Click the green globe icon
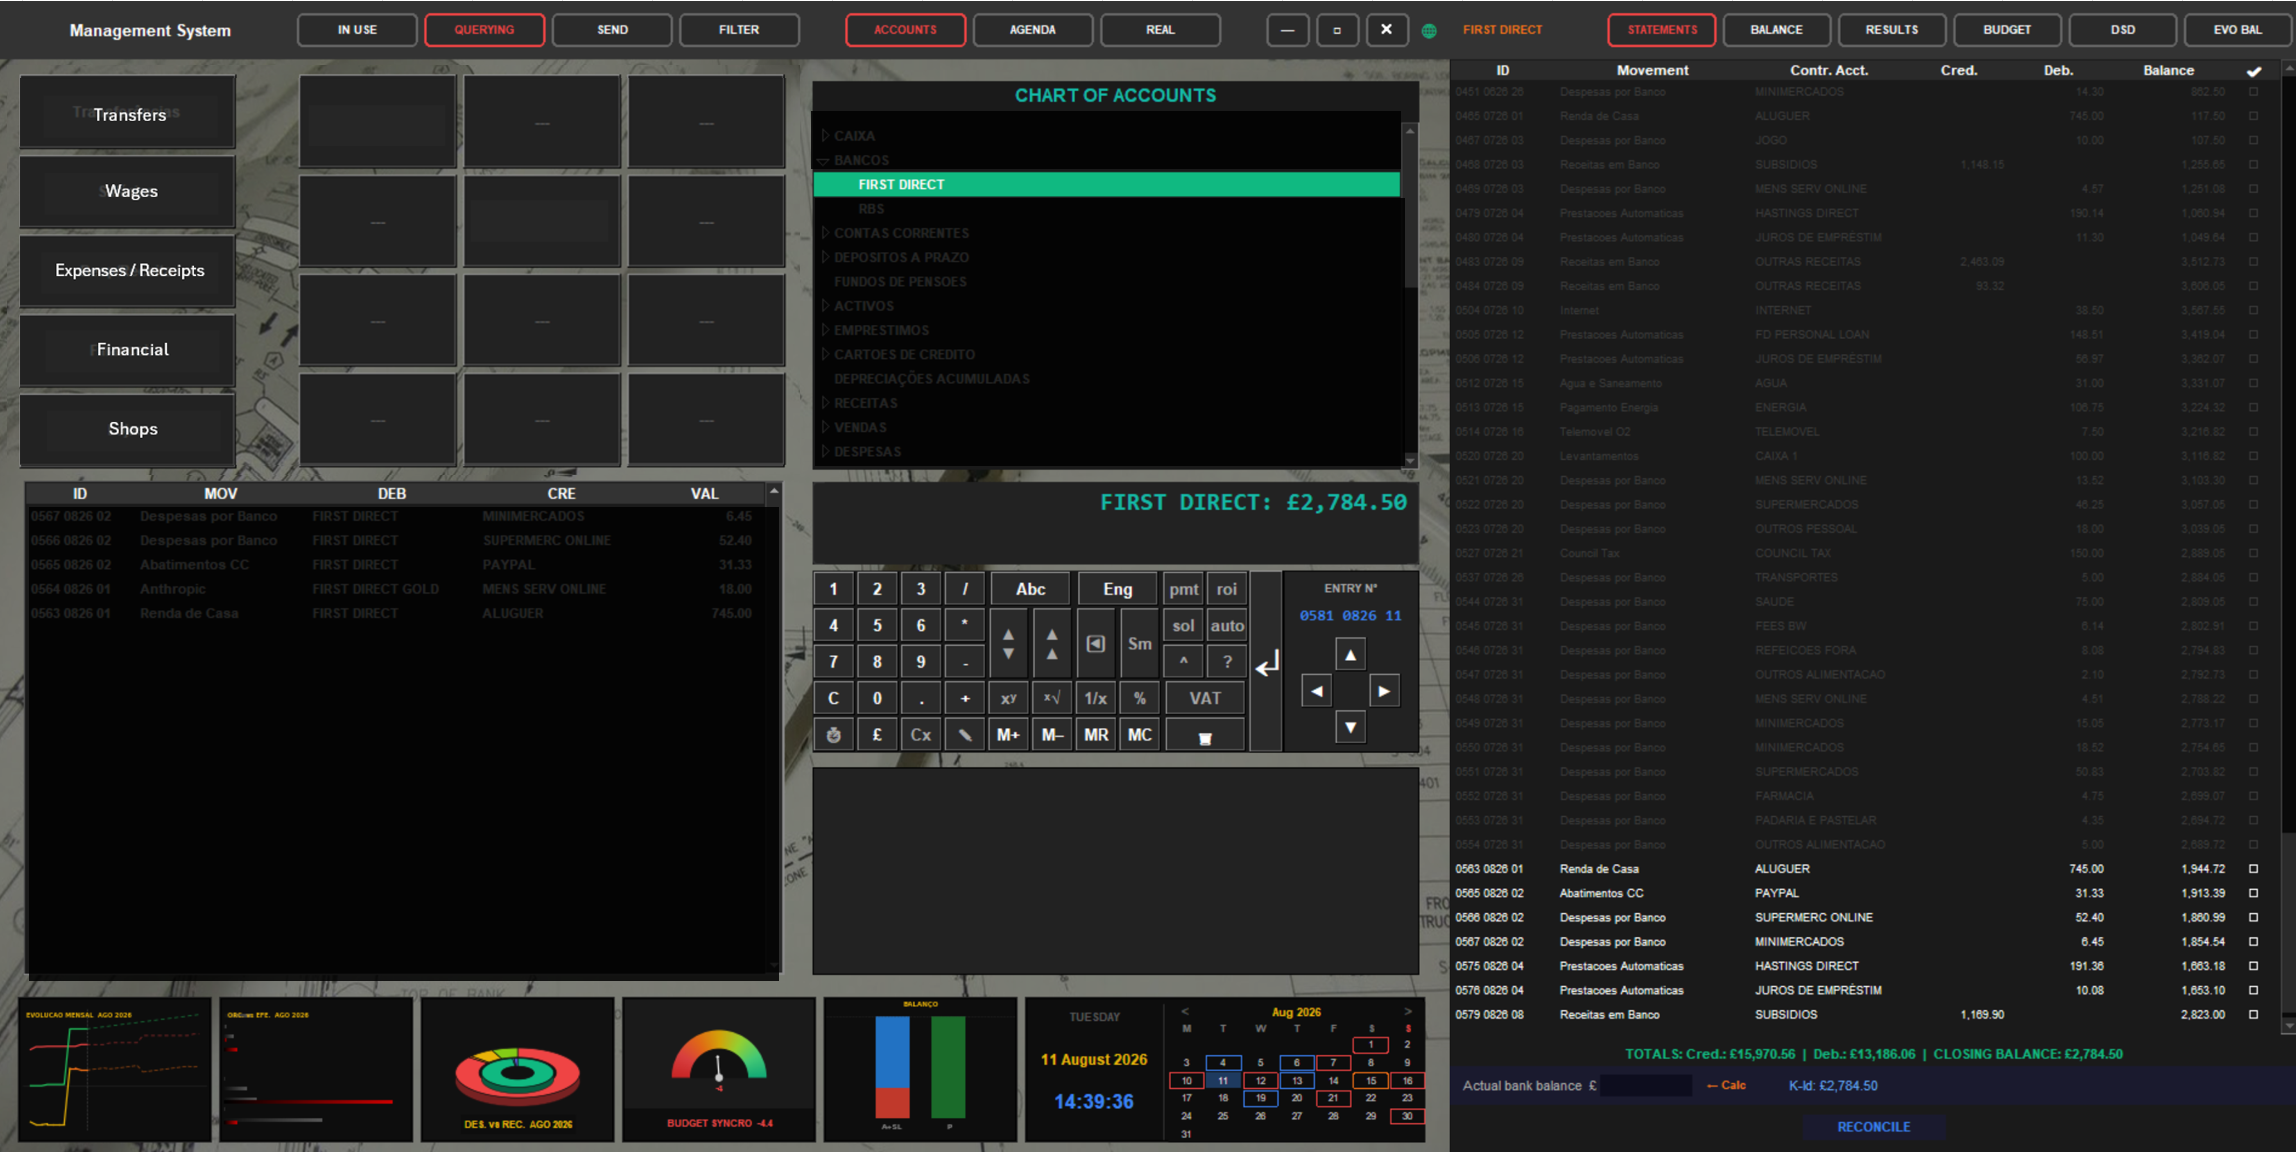 [x=1429, y=30]
